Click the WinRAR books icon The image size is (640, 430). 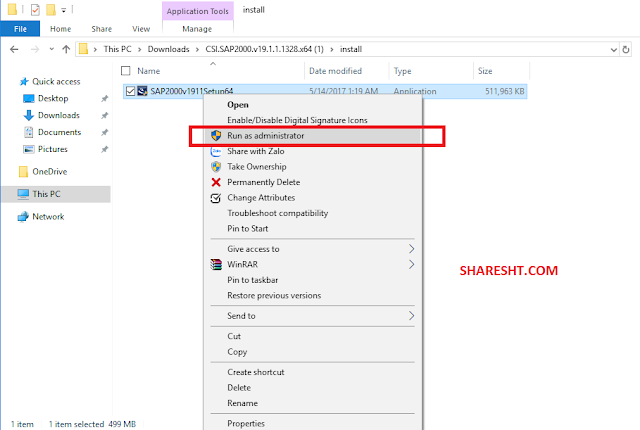click(x=216, y=264)
